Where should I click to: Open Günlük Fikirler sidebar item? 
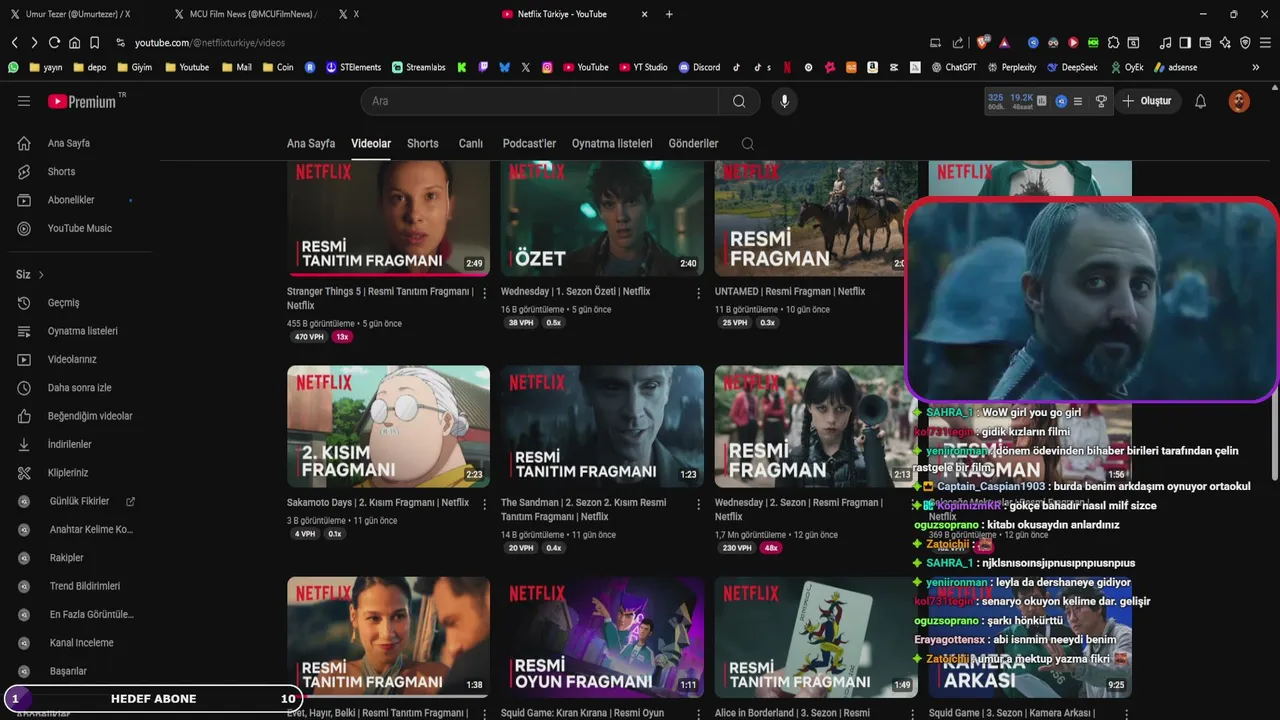[79, 501]
